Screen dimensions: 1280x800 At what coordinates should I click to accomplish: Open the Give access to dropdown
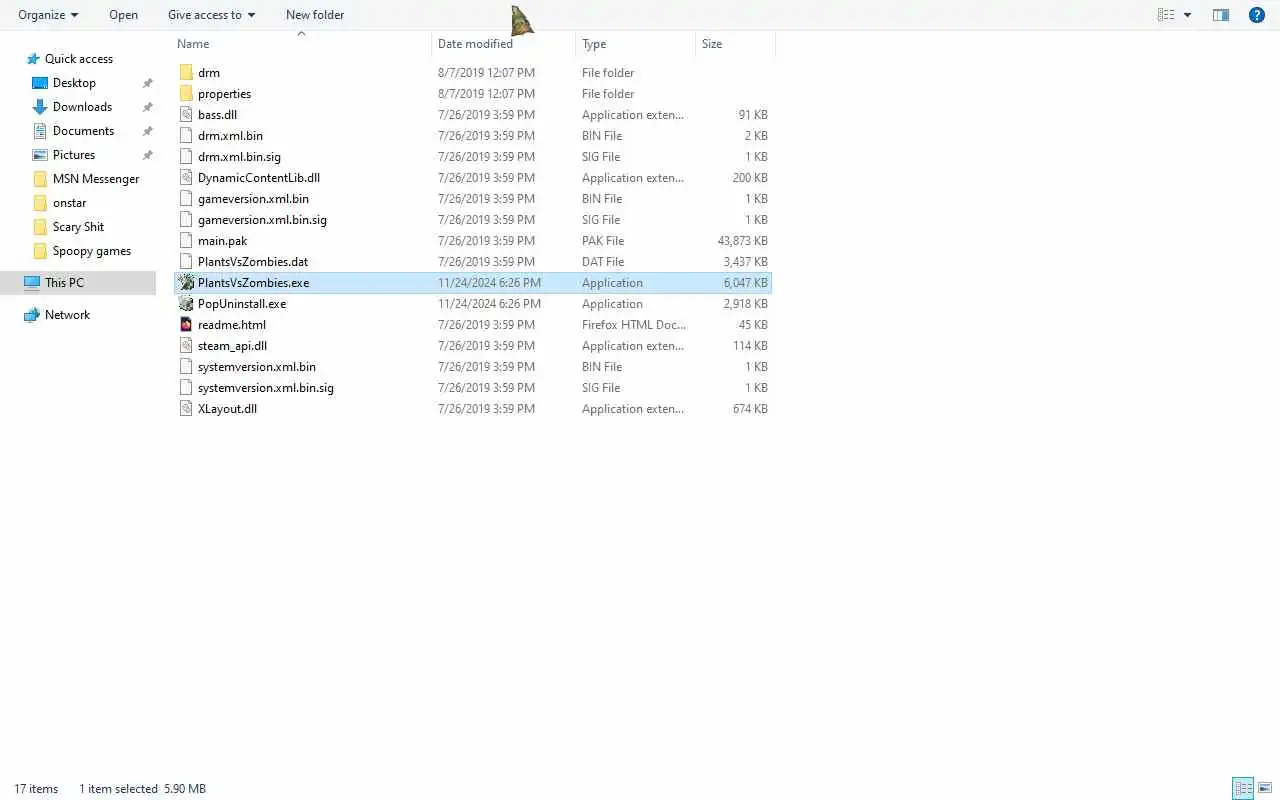point(211,15)
